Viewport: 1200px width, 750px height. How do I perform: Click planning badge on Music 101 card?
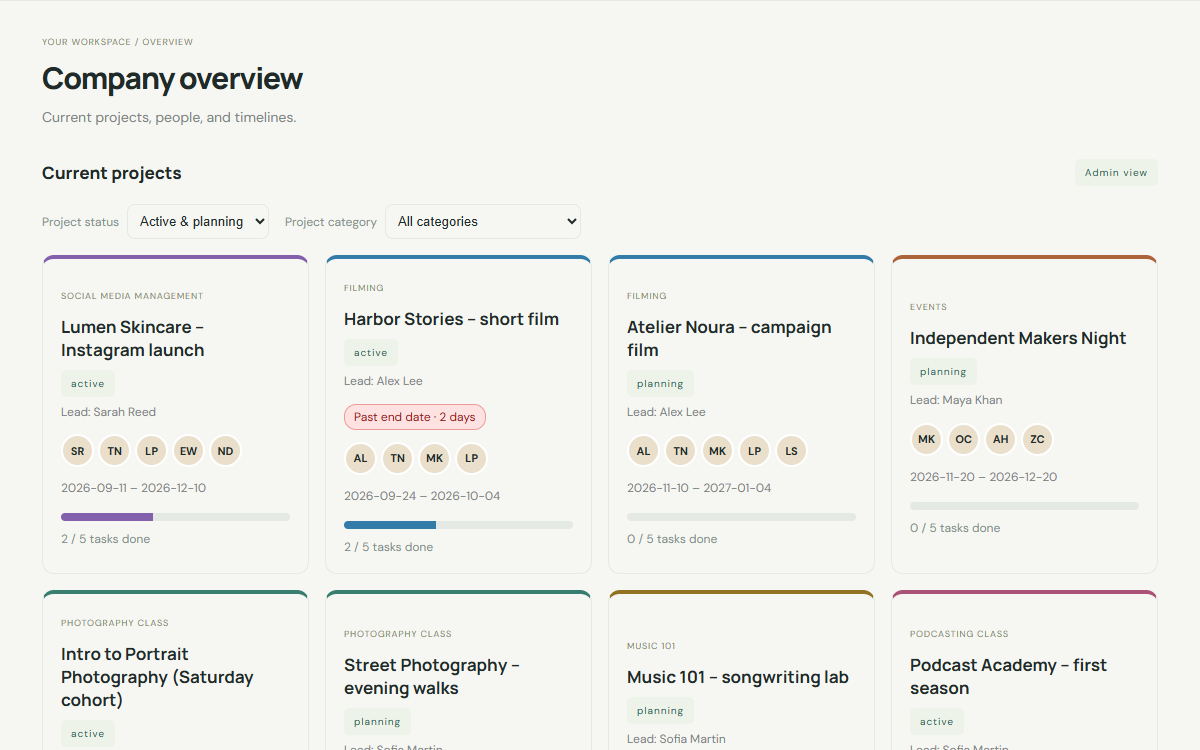(660, 711)
